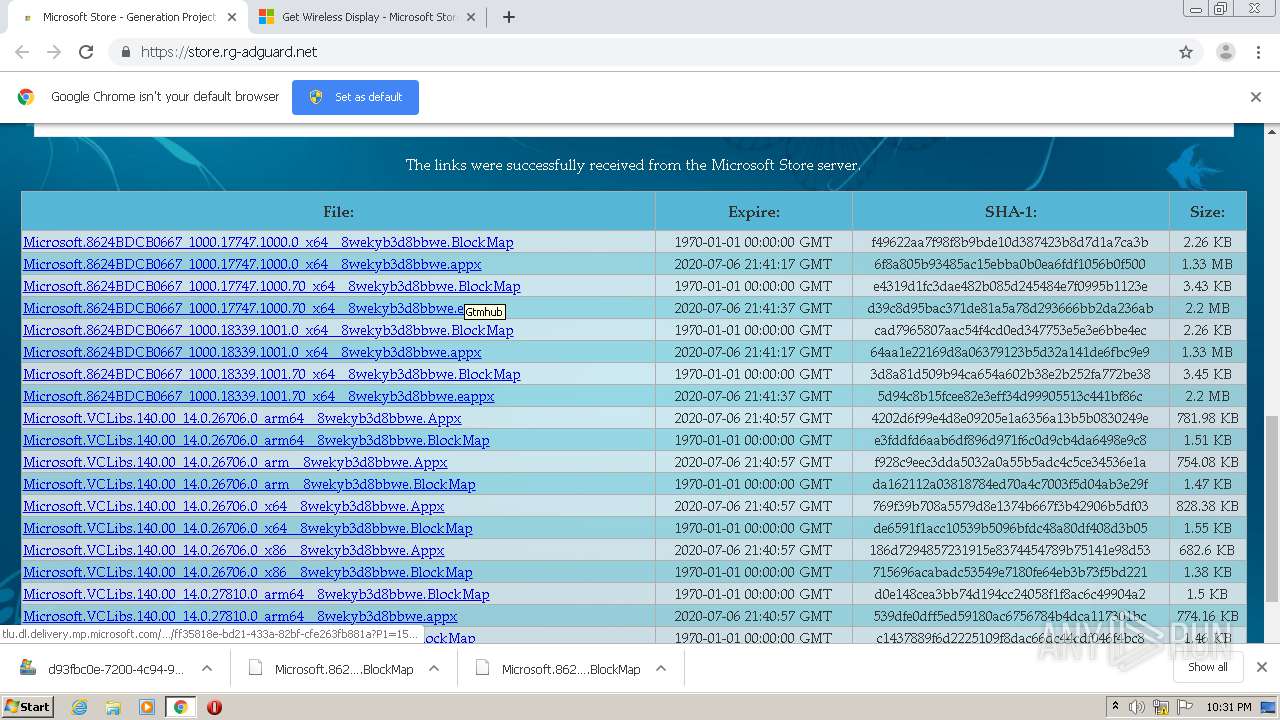Download 1000.17747.1000.70 x64 BlockMap file
1280x720 pixels.
pyautogui.click(x=272, y=286)
